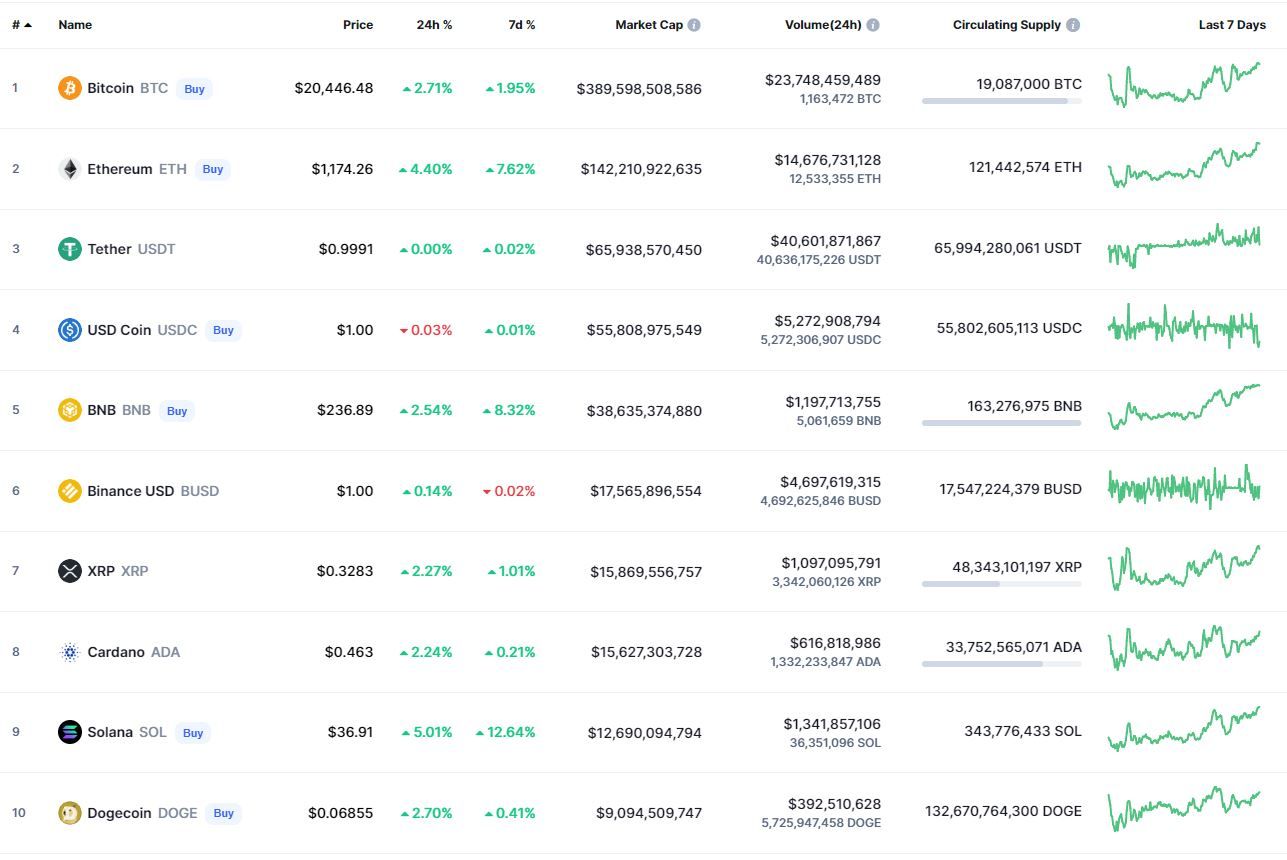Click the Buy button for BNB
Image resolution: width=1287 pixels, height=860 pixels.
point(177,411)
